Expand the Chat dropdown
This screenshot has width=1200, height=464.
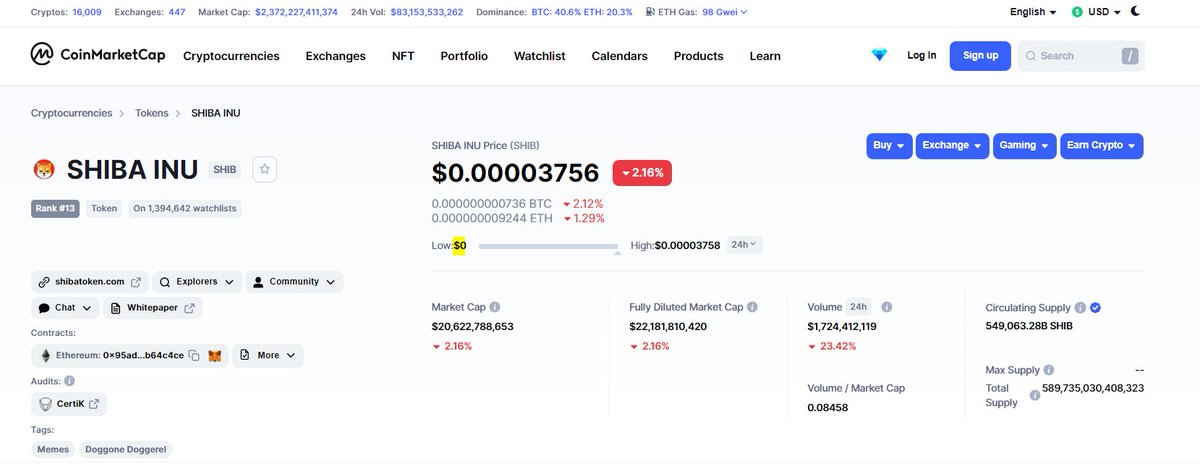[x=65, y=308]
